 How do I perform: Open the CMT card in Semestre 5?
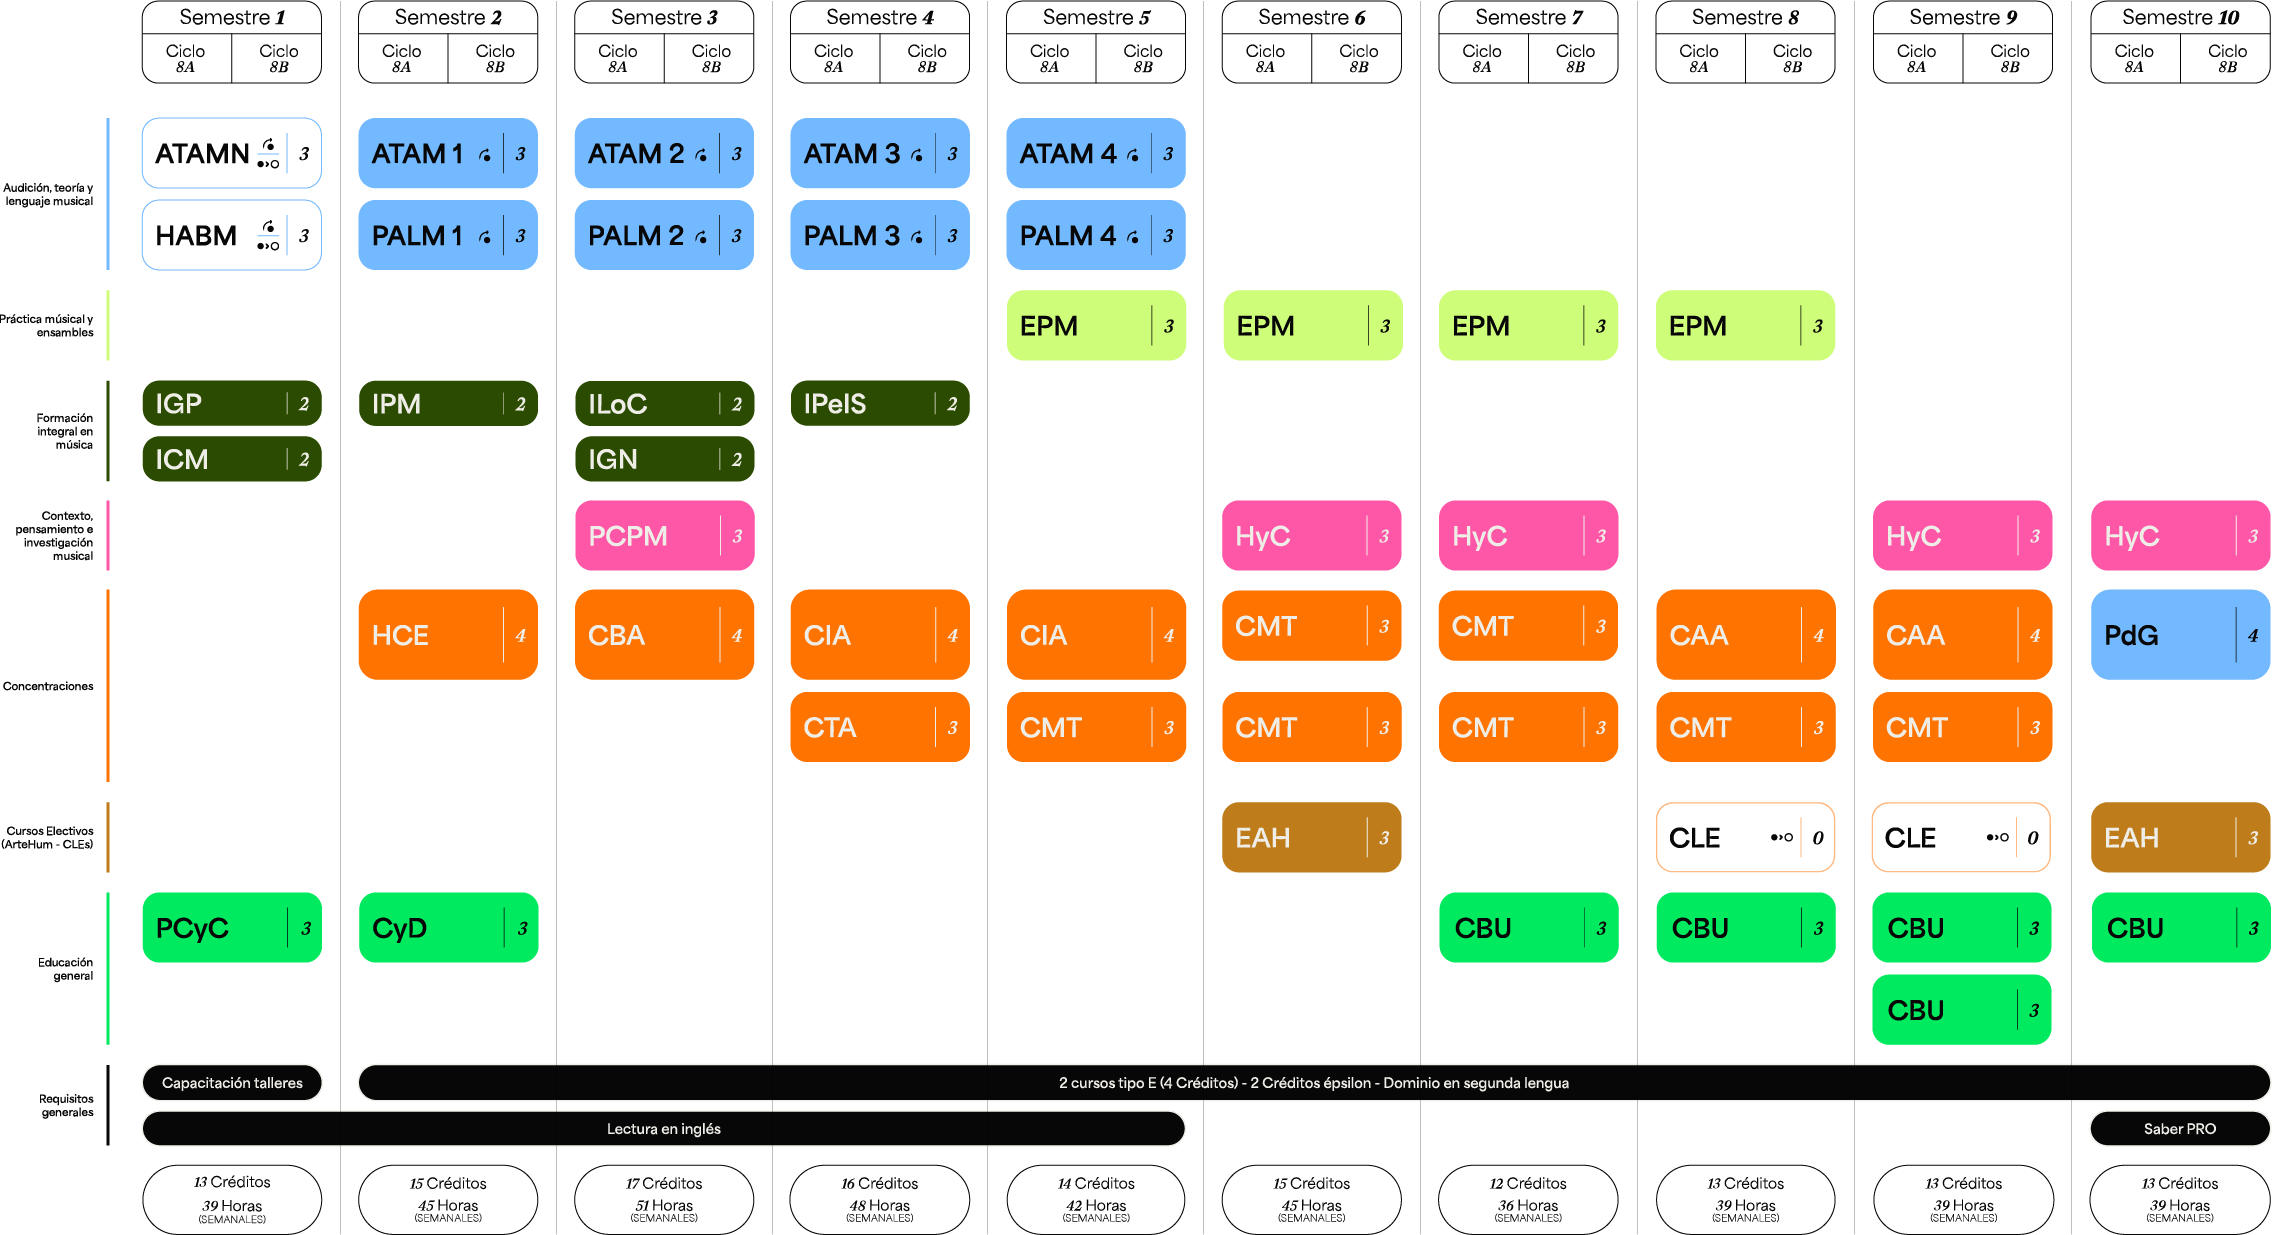coord(1096,727)
